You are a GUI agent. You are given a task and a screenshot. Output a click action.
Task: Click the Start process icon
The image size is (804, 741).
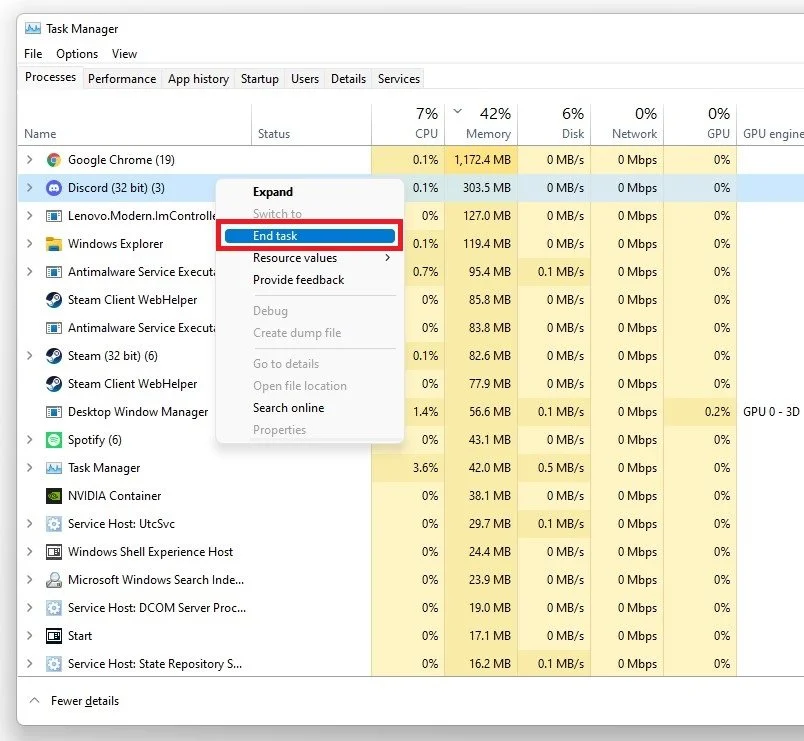[x=53, y=636]
